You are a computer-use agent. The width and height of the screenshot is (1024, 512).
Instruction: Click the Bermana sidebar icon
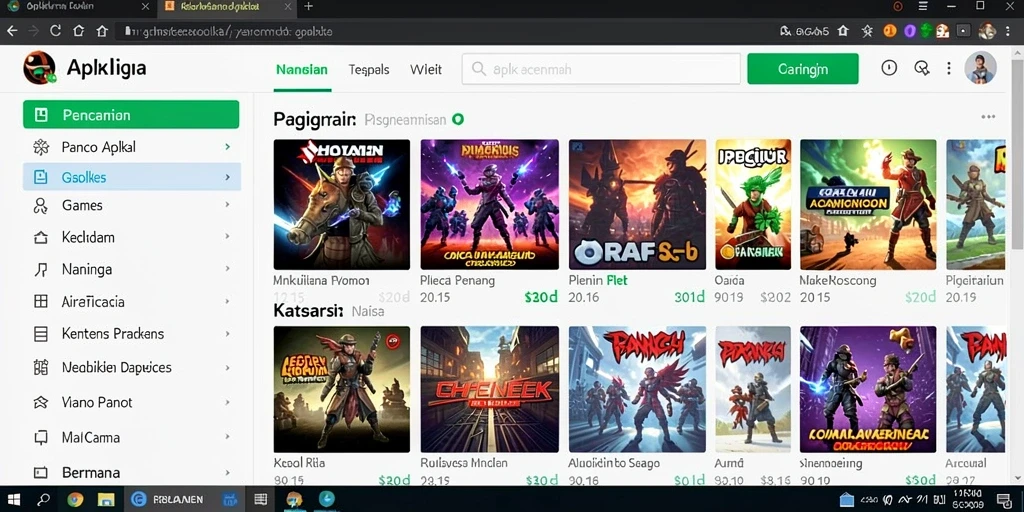click(40, 472)
